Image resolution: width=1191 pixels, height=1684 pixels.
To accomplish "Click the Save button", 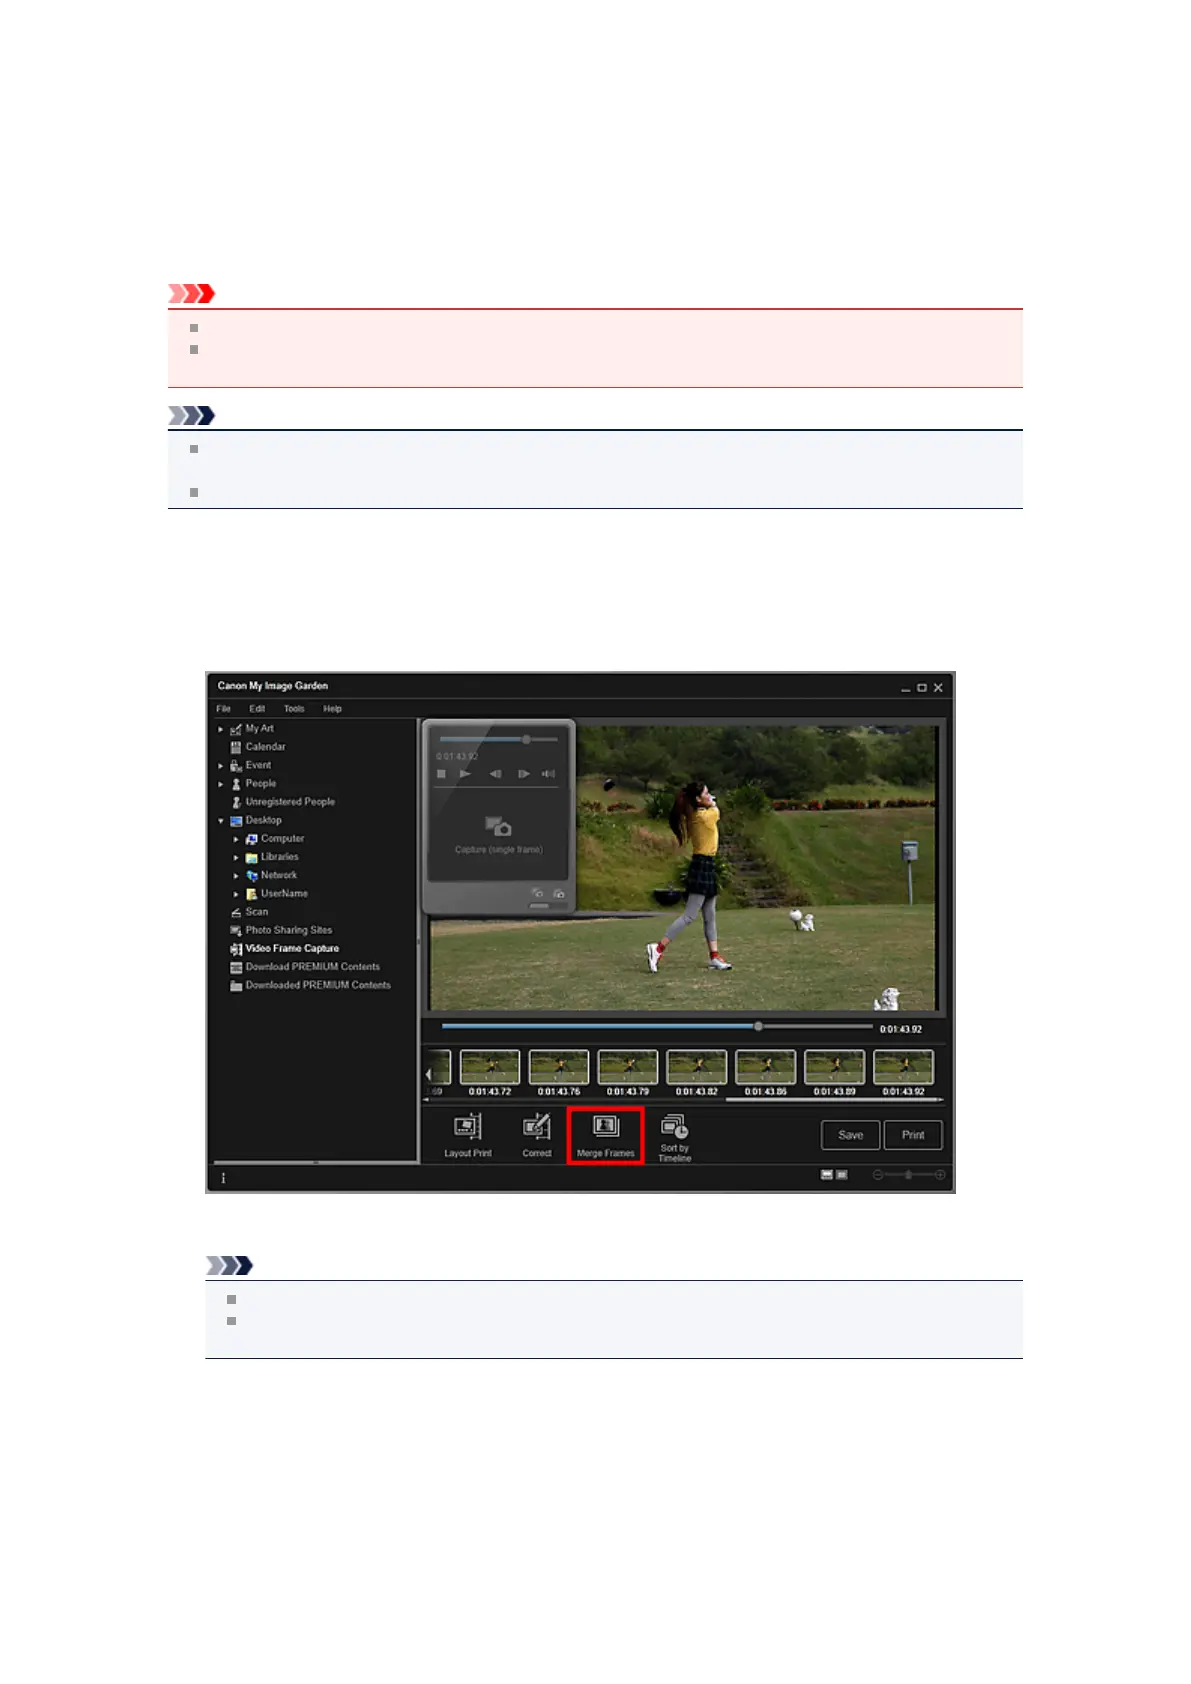I will tap(851, 1135).
